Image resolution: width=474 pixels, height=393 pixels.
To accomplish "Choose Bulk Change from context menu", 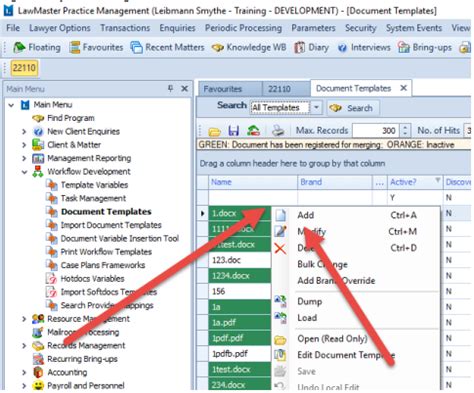I will click(x=356, y=264).
